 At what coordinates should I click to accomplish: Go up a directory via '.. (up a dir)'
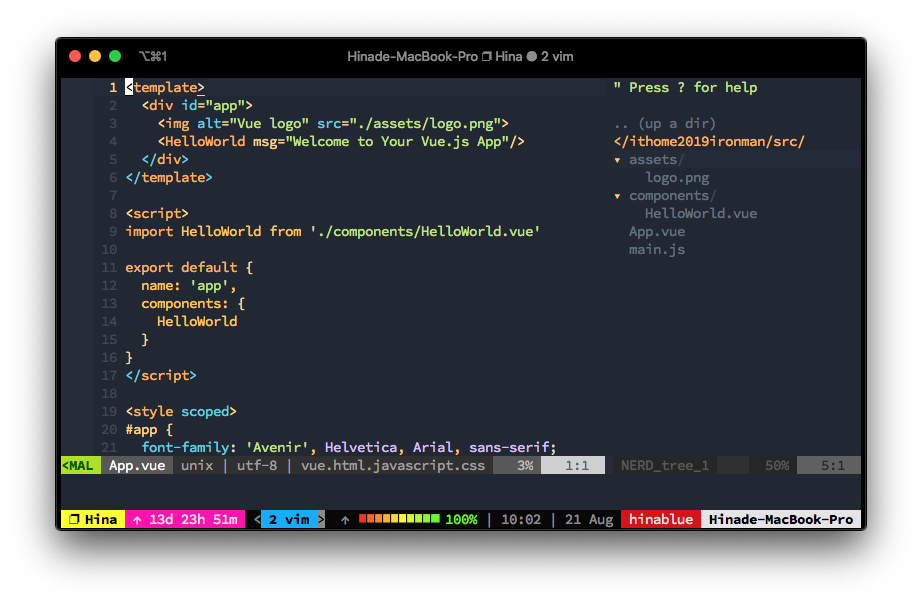(x=664, y=124)
